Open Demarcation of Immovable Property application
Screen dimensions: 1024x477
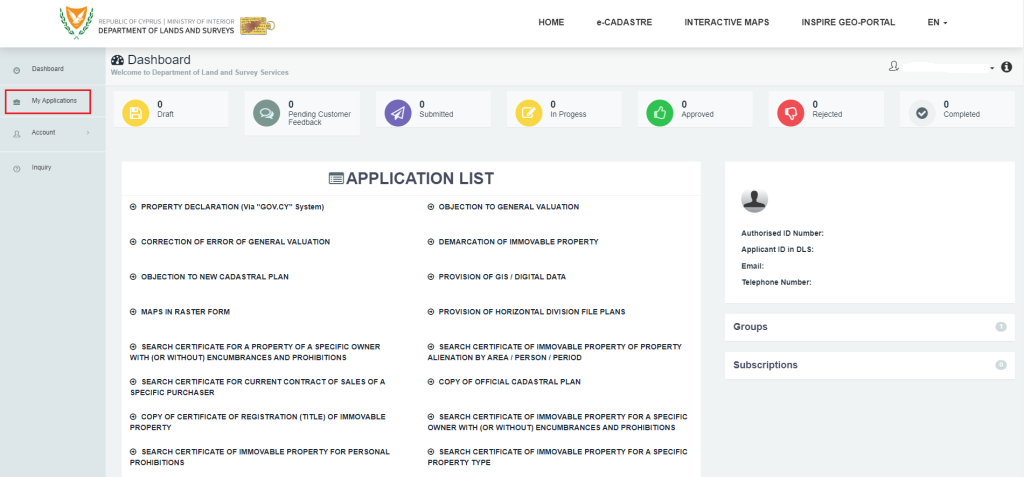pos(519,242)
